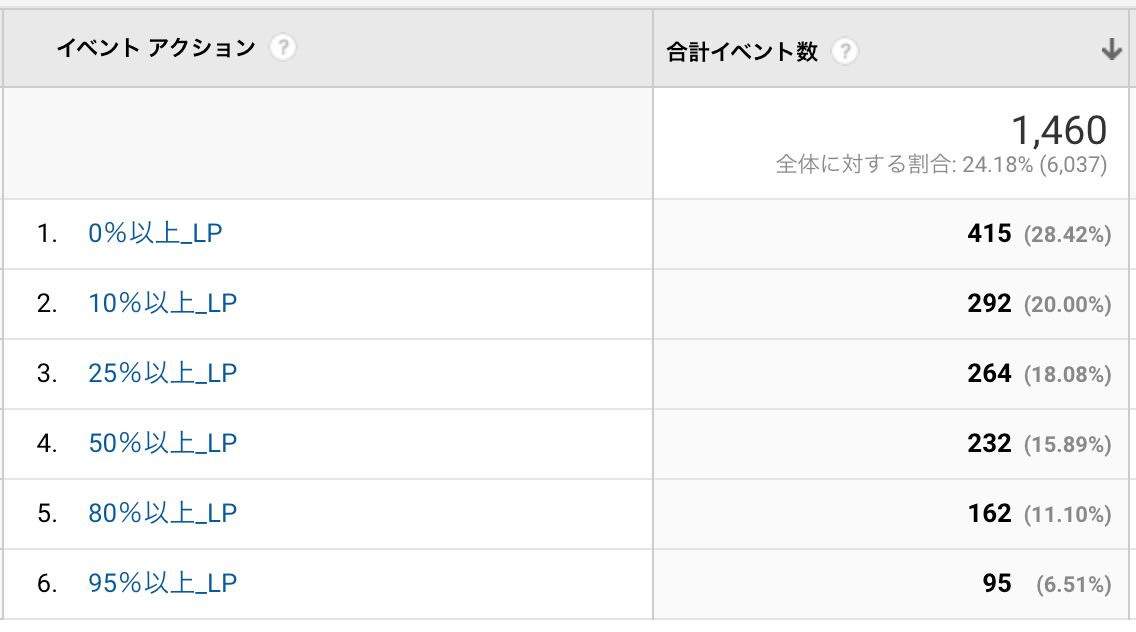Open the 50%以上_LP event action
Image resolution: width=1136 pixels, height=632 pixels.
(162, 443)
